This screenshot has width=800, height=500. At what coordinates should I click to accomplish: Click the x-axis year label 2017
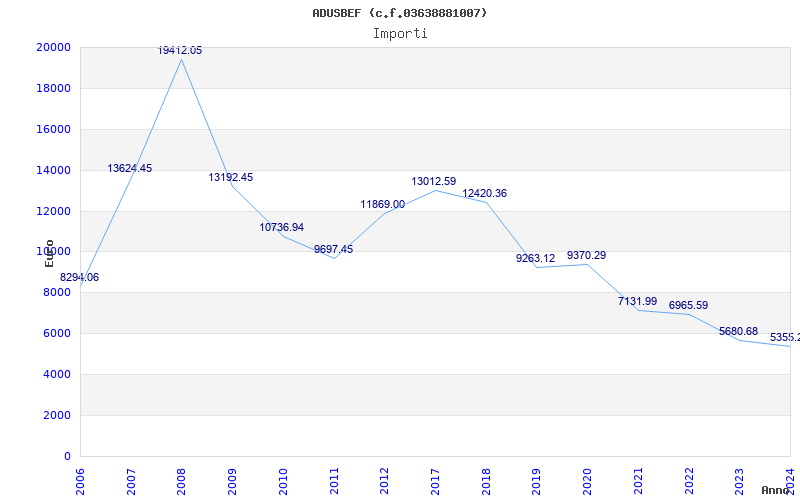pos(435,481)
